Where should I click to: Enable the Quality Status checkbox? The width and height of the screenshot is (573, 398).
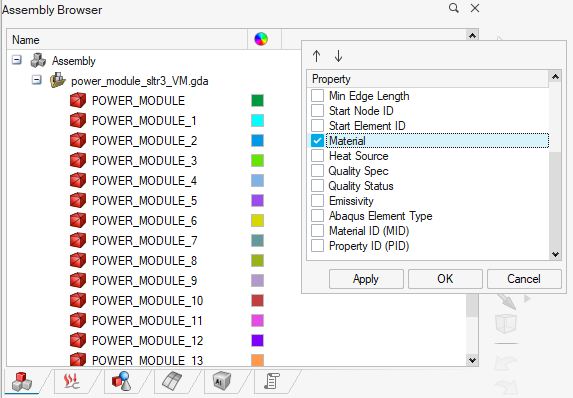pos(317,185)
